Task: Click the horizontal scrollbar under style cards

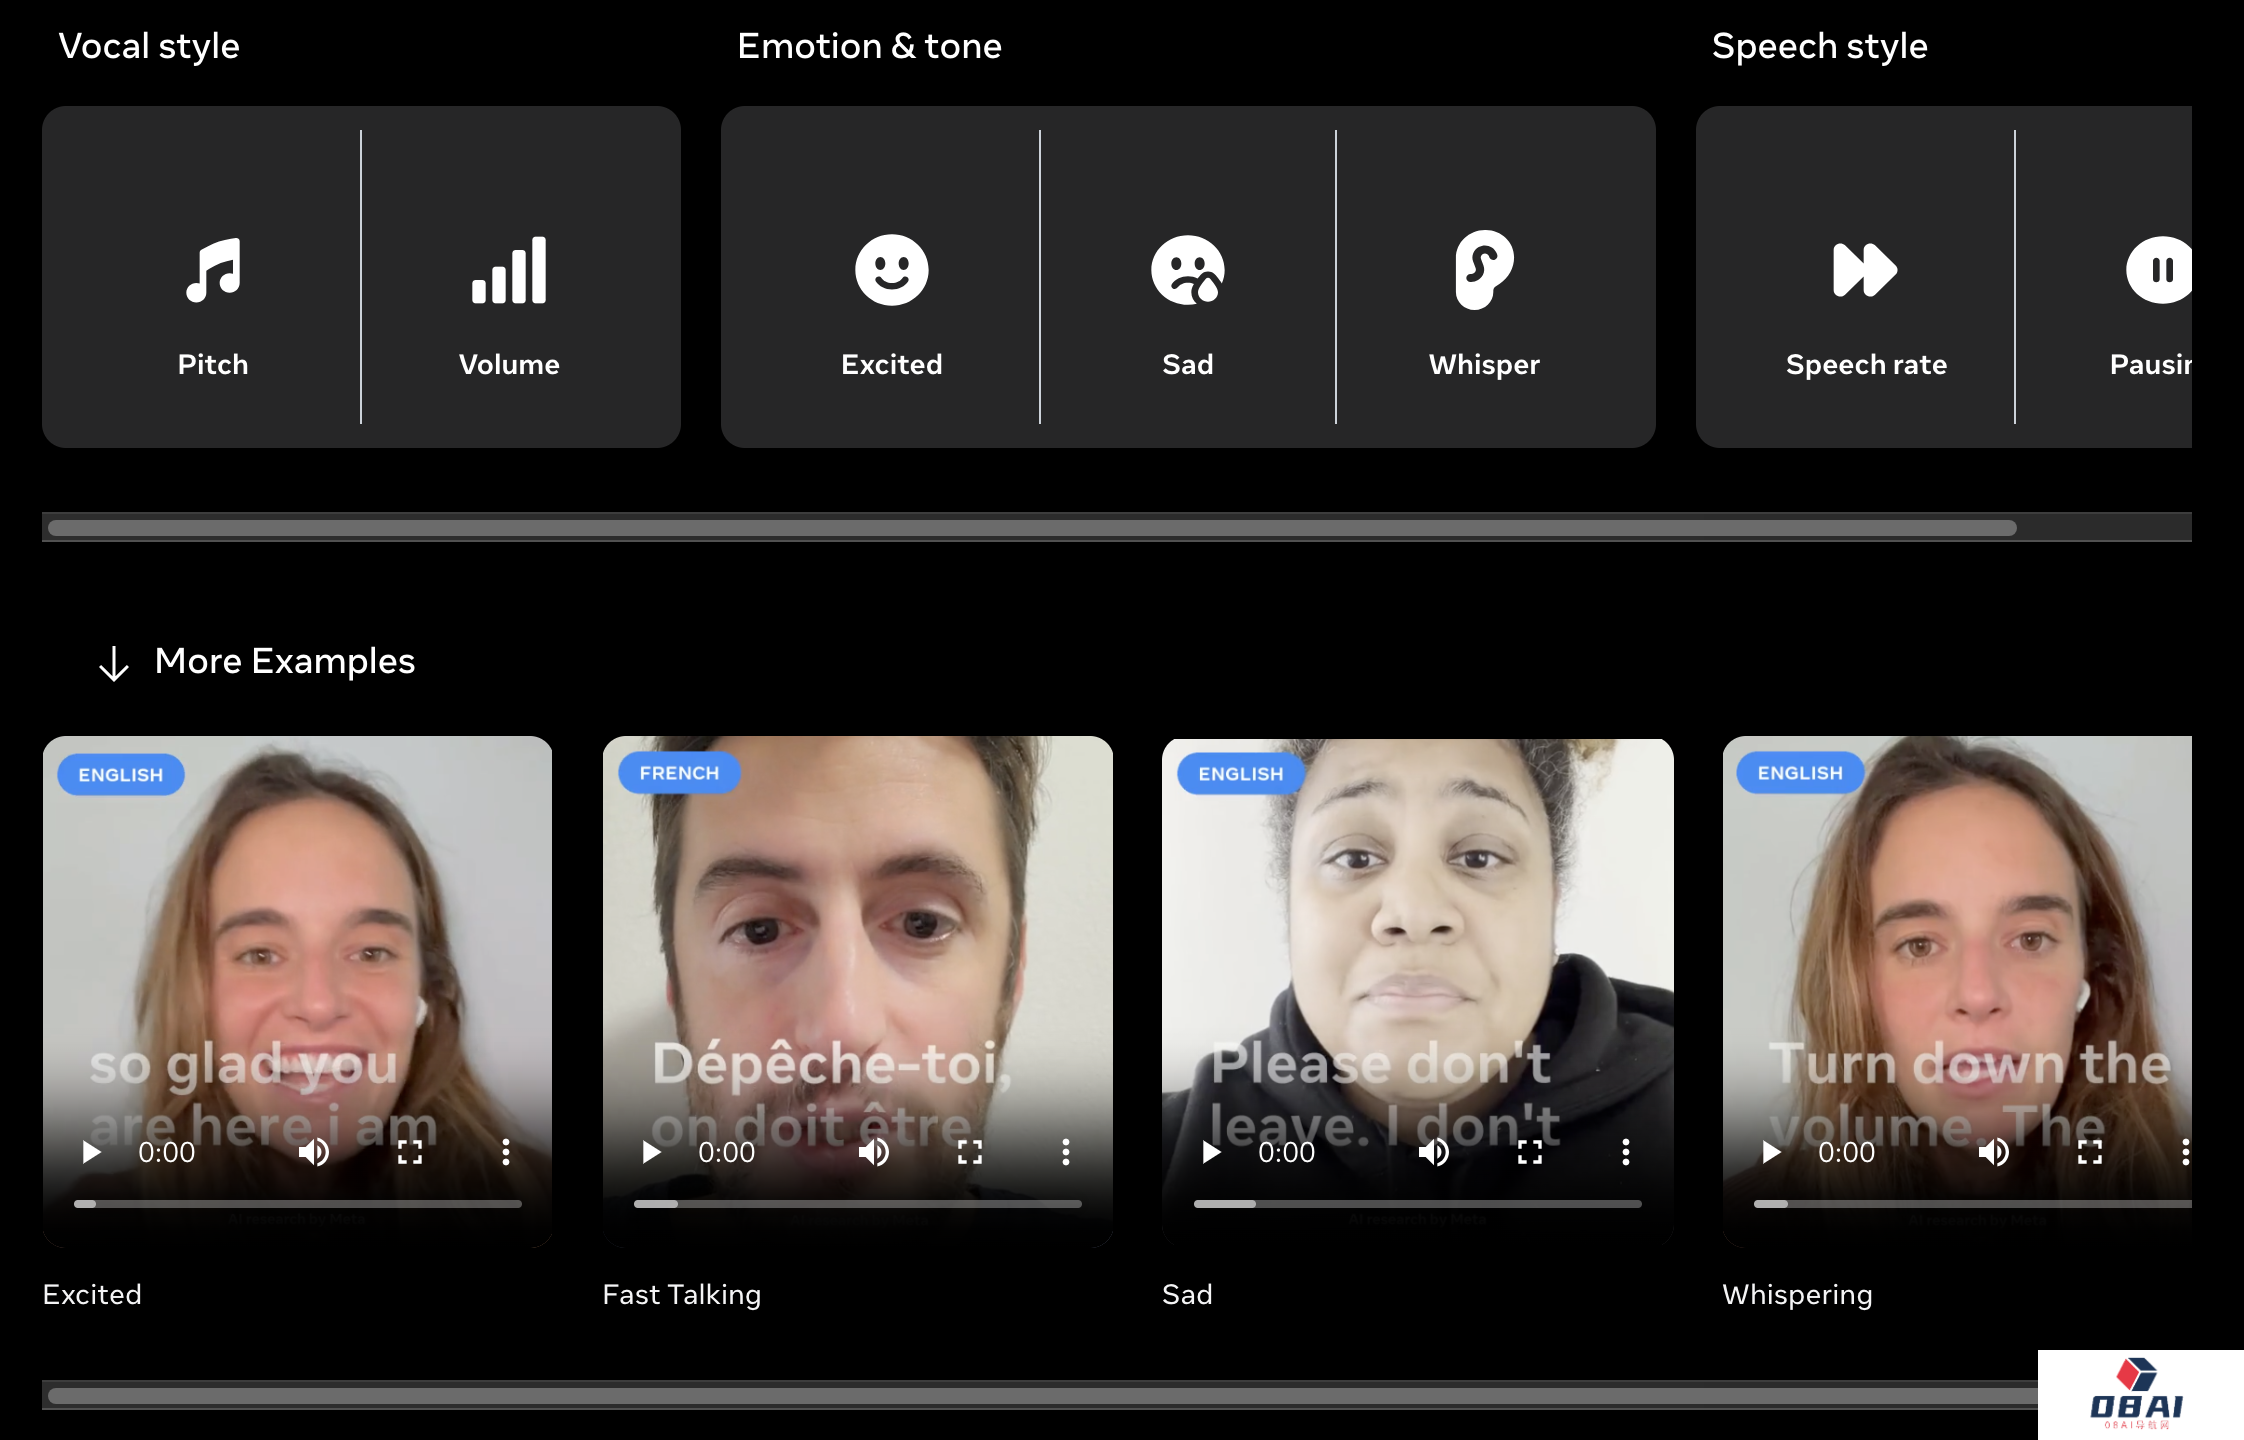Action: tap(1030, 528)
